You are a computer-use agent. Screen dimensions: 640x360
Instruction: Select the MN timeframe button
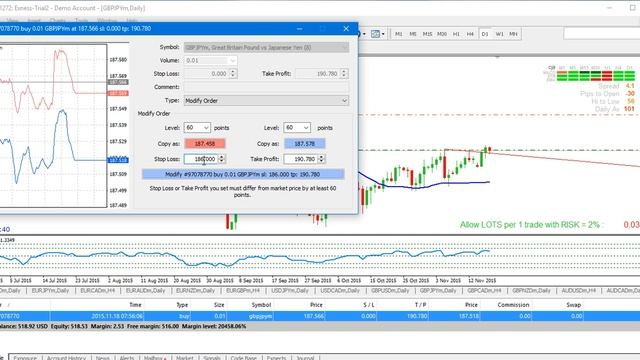coord(513,34)
